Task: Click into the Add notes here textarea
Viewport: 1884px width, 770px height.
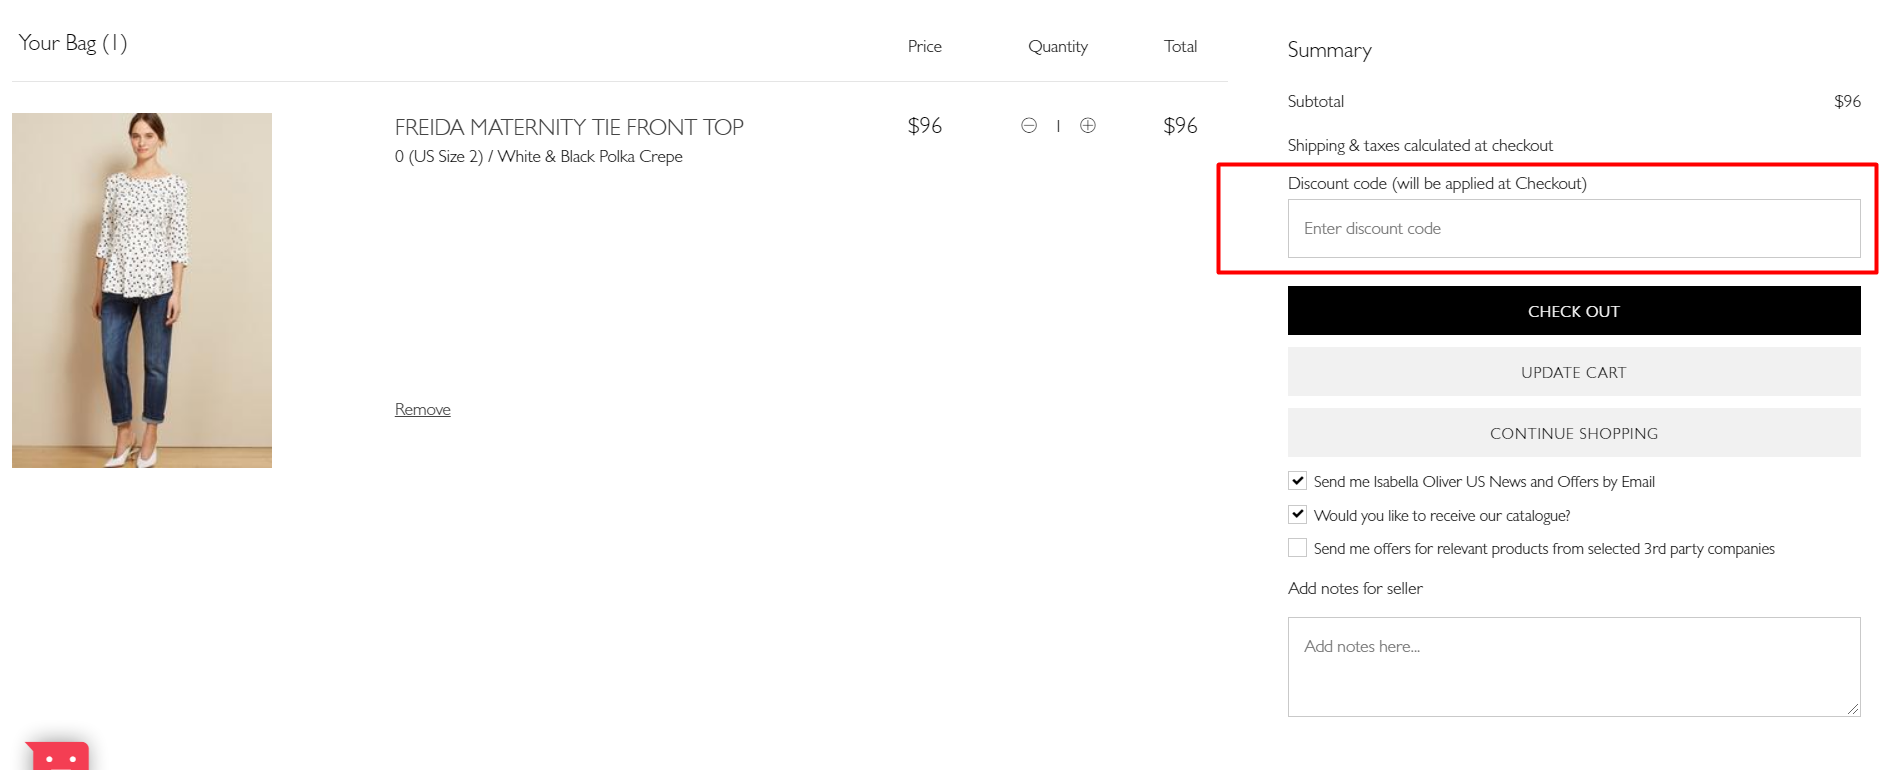Action: (1573, 666)
